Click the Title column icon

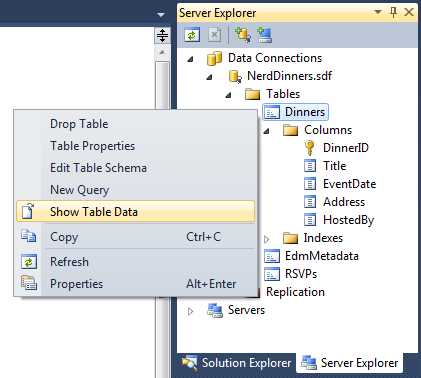point(310,166)
